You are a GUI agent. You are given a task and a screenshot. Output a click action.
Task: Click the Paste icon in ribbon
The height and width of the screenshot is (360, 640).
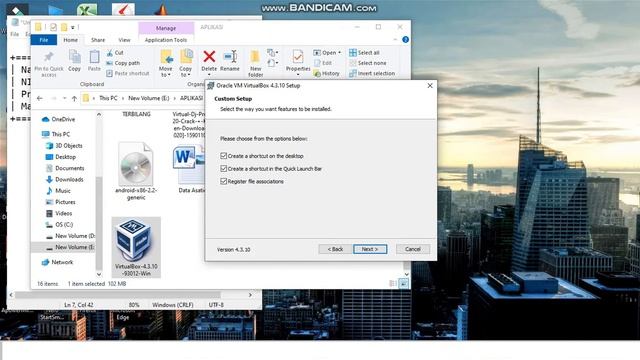tap(94, 60)
